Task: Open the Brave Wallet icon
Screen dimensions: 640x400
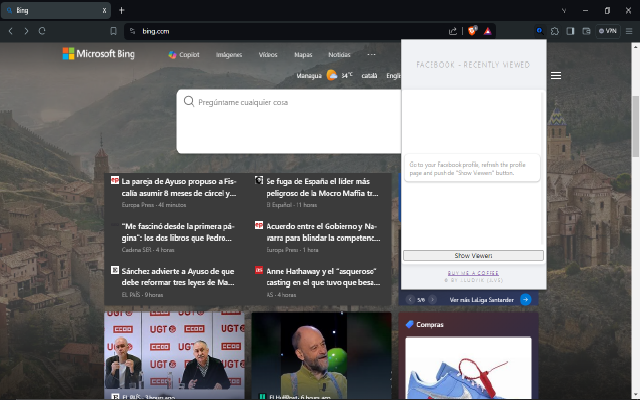Action: [586, 31]
